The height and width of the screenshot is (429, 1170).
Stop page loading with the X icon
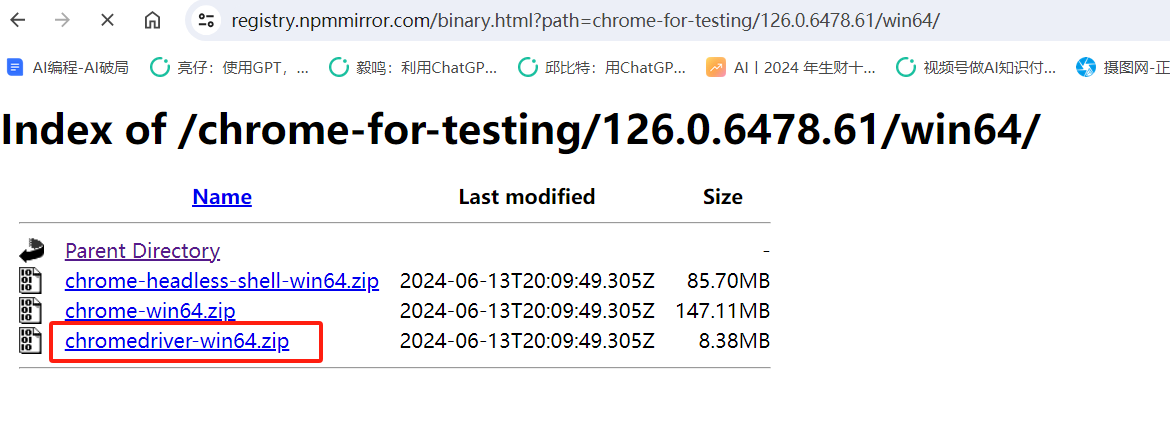107,20
